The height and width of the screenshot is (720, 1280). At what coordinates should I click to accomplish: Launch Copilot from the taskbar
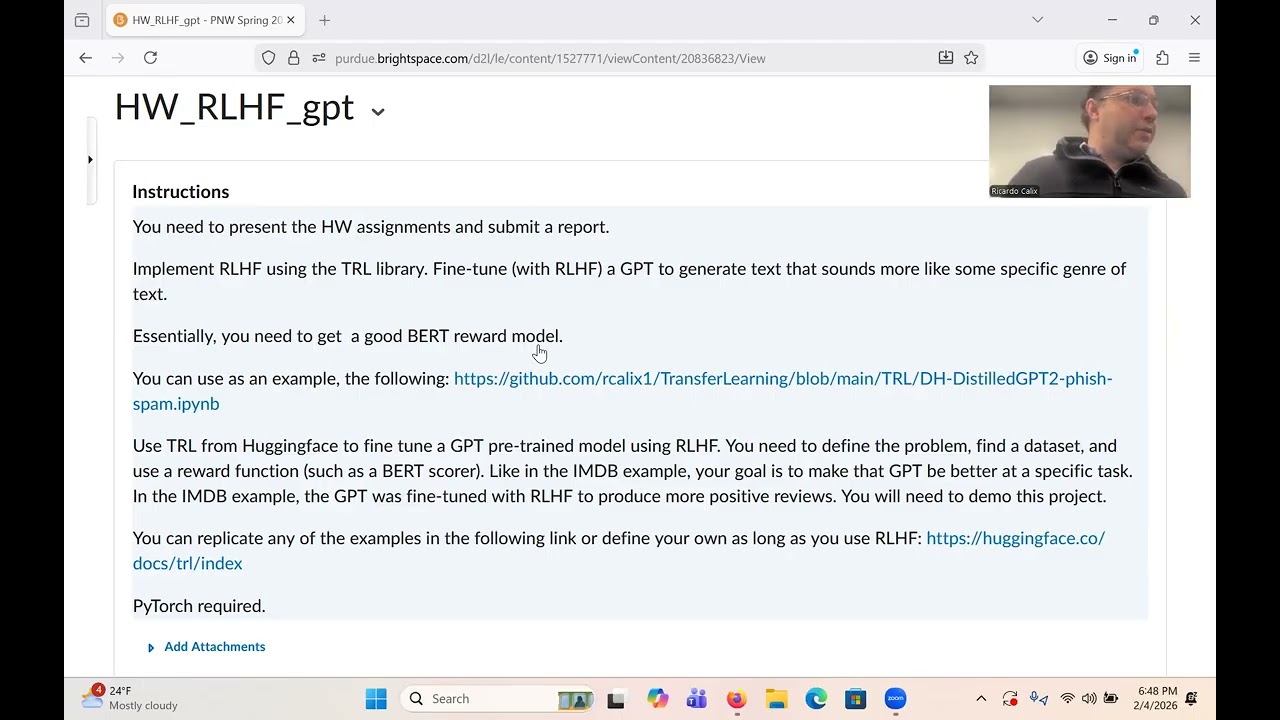(657, 699)
